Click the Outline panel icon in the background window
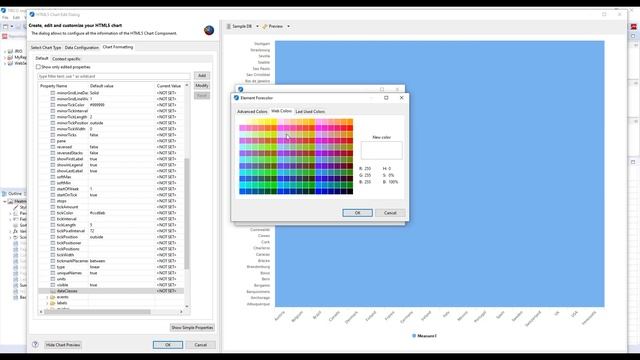This screenshot has height=360, width=640. (x=4, y=193)
